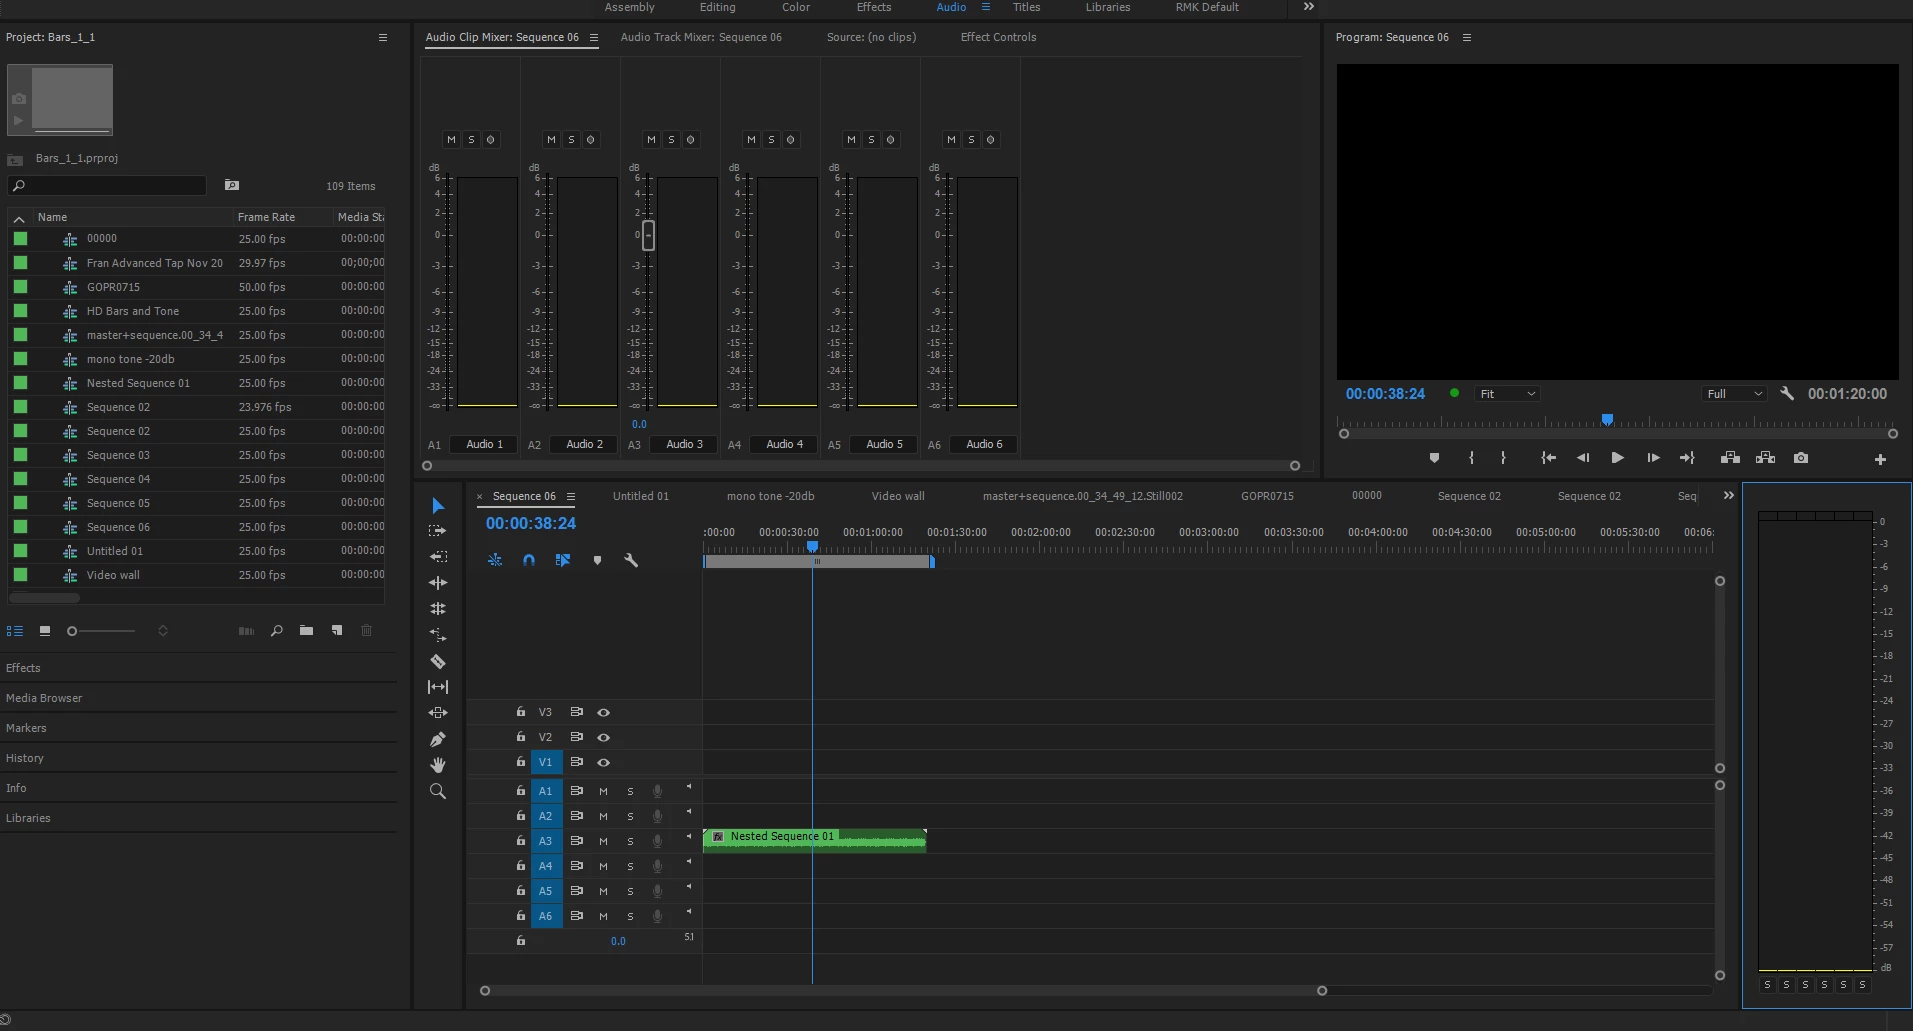Step back one frame
This screenshot has height=1031, width=1913.
click(x=1583, y=458)
